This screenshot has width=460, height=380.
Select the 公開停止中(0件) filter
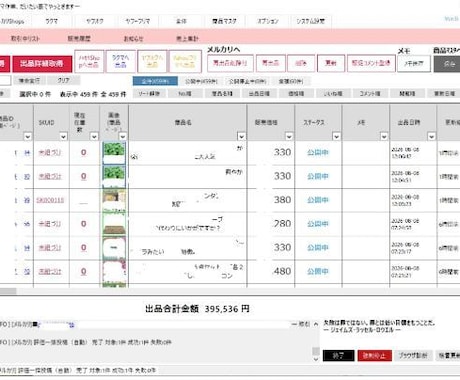pyautogui.click(x=247, y=81)
